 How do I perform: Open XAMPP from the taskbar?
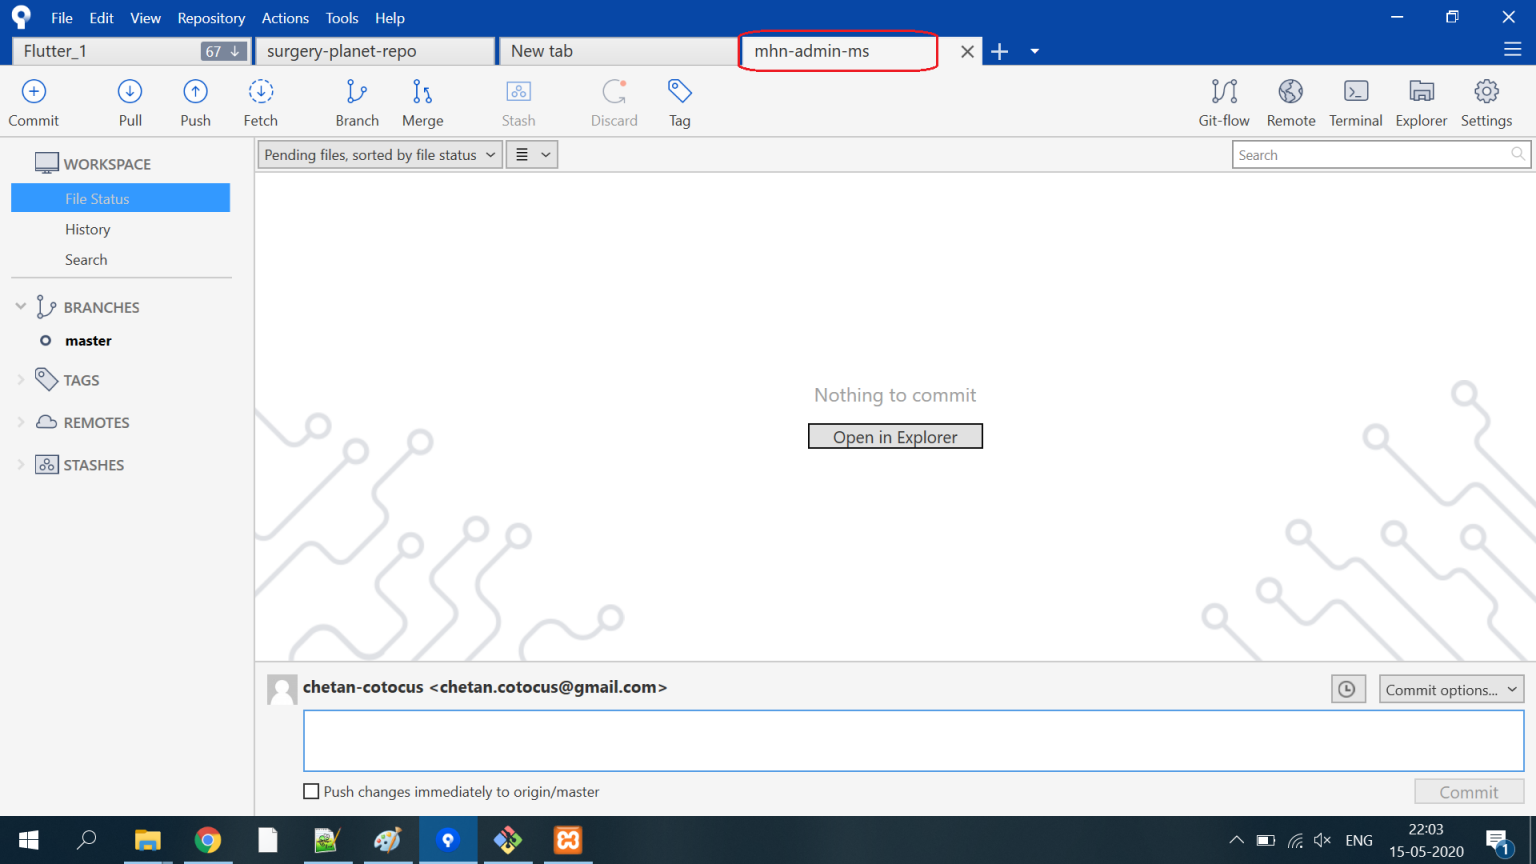(568, 840)
